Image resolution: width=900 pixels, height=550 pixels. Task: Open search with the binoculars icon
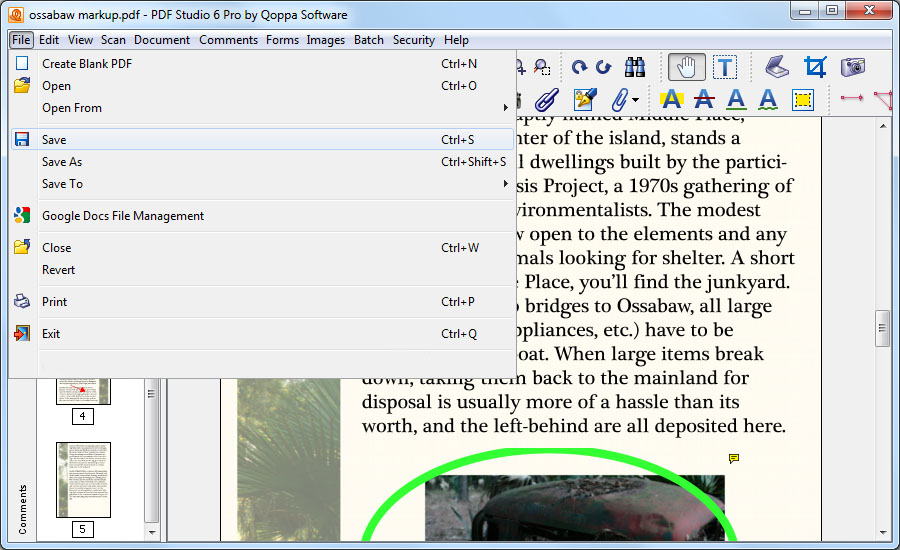pyautogui.click(x=635, y=67)
